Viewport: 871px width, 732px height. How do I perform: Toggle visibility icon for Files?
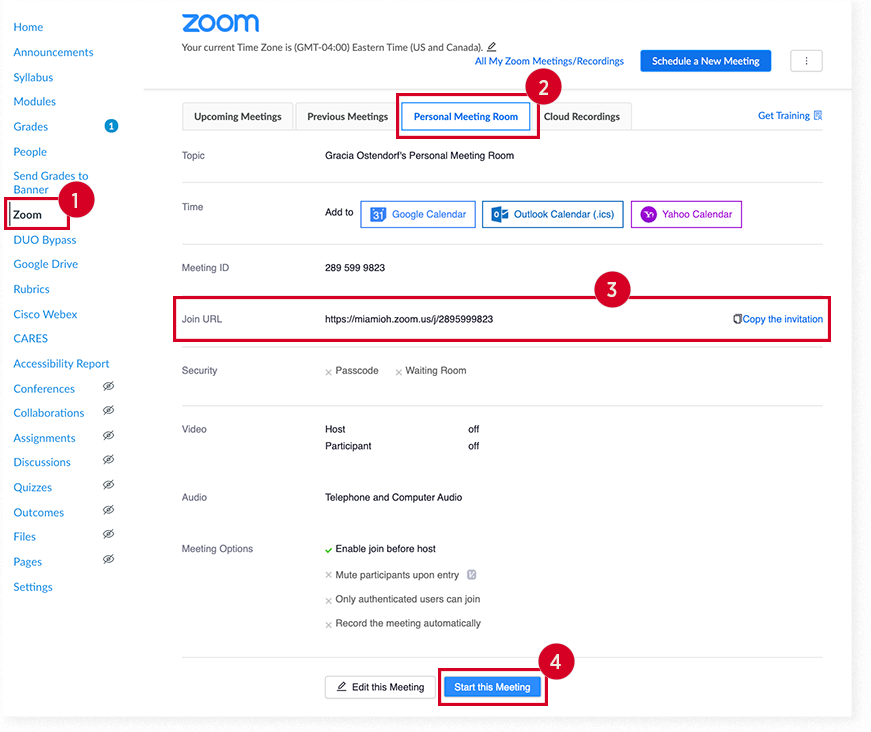coord(108,535)
